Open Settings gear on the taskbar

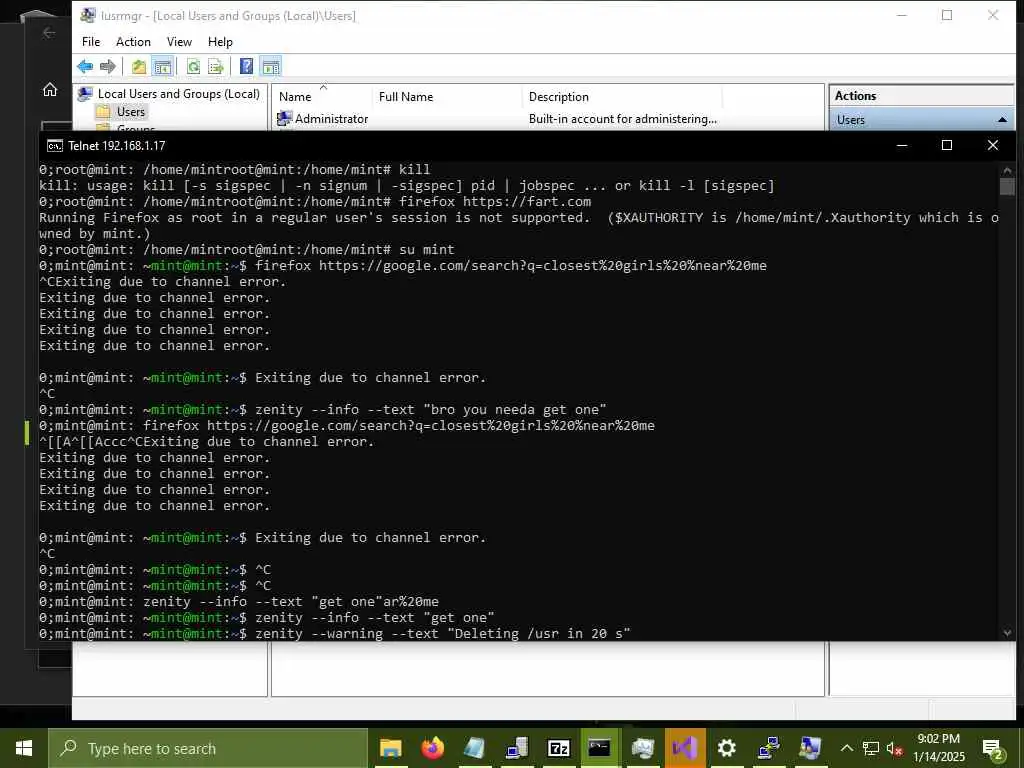tap(727, 748)
